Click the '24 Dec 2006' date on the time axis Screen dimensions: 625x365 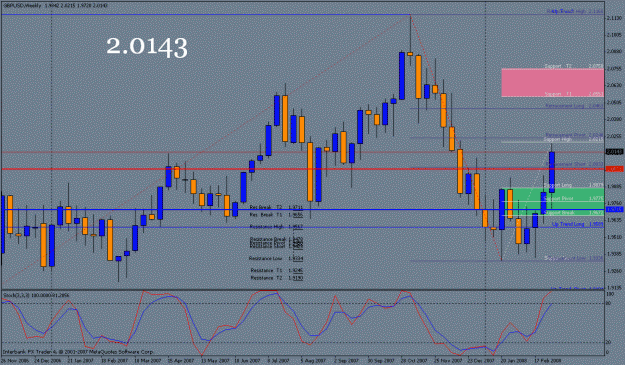[x=47, y=361]
